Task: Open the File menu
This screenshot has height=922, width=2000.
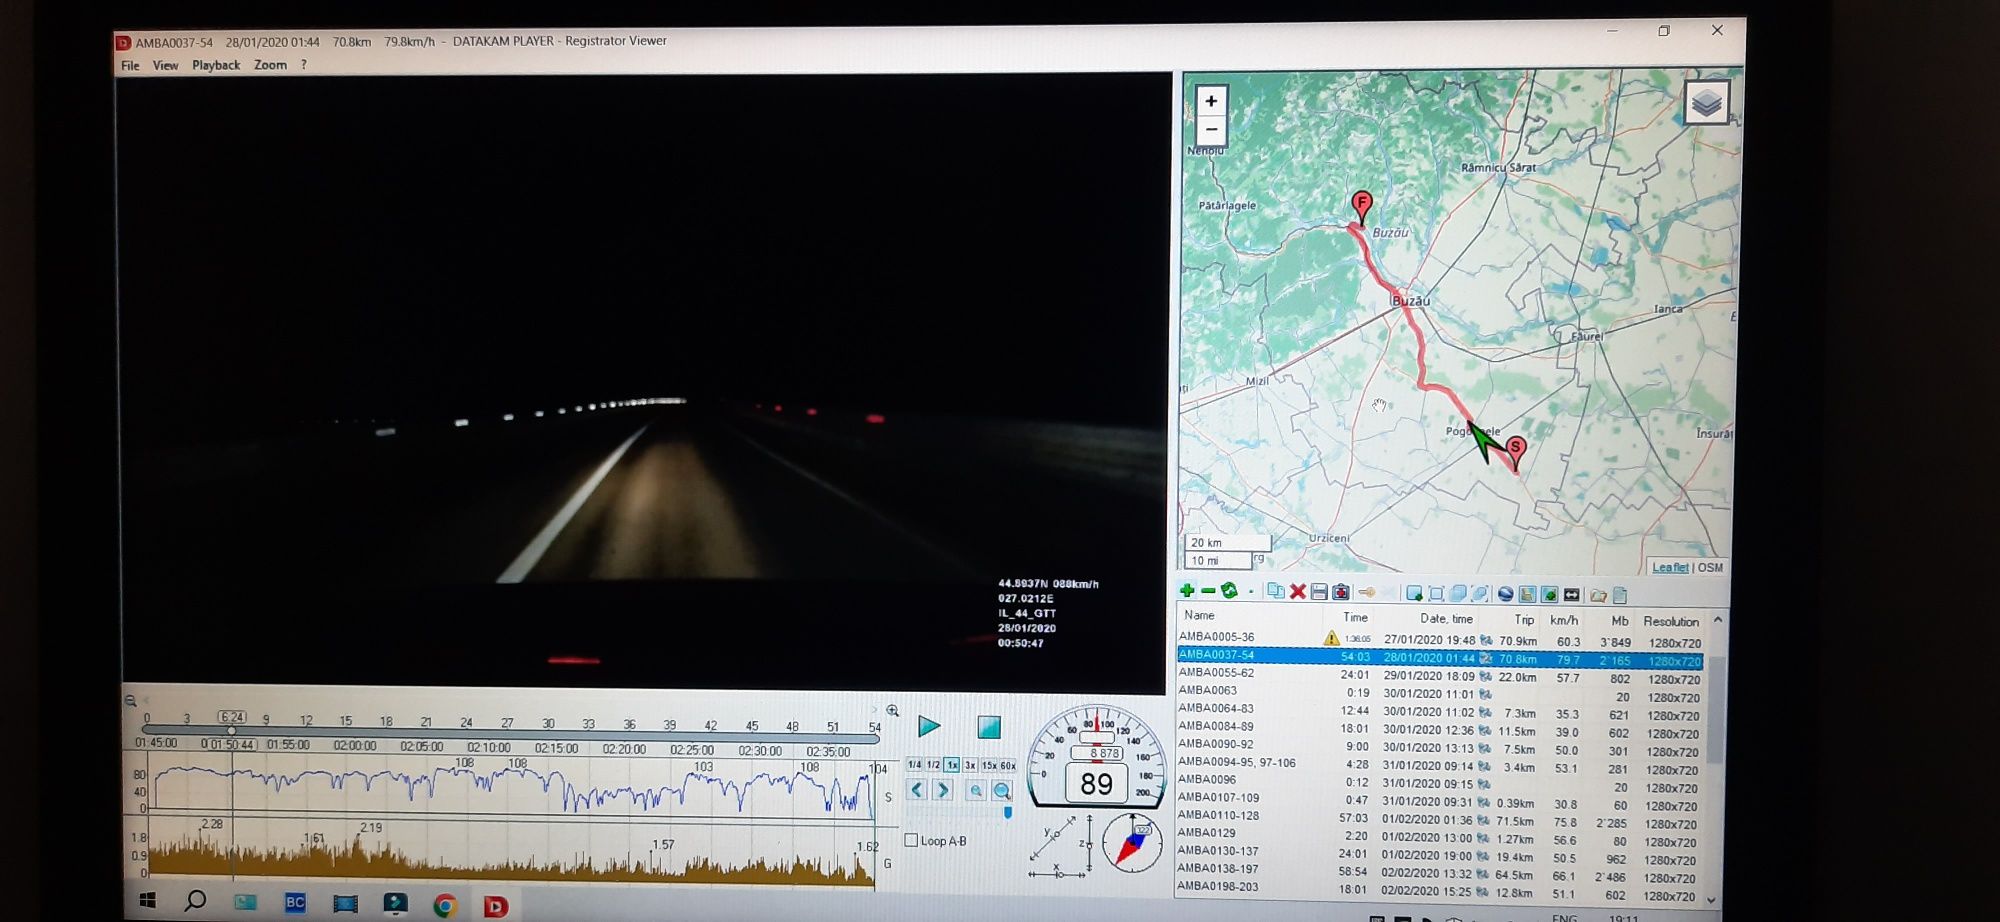Action: [130, 66]
